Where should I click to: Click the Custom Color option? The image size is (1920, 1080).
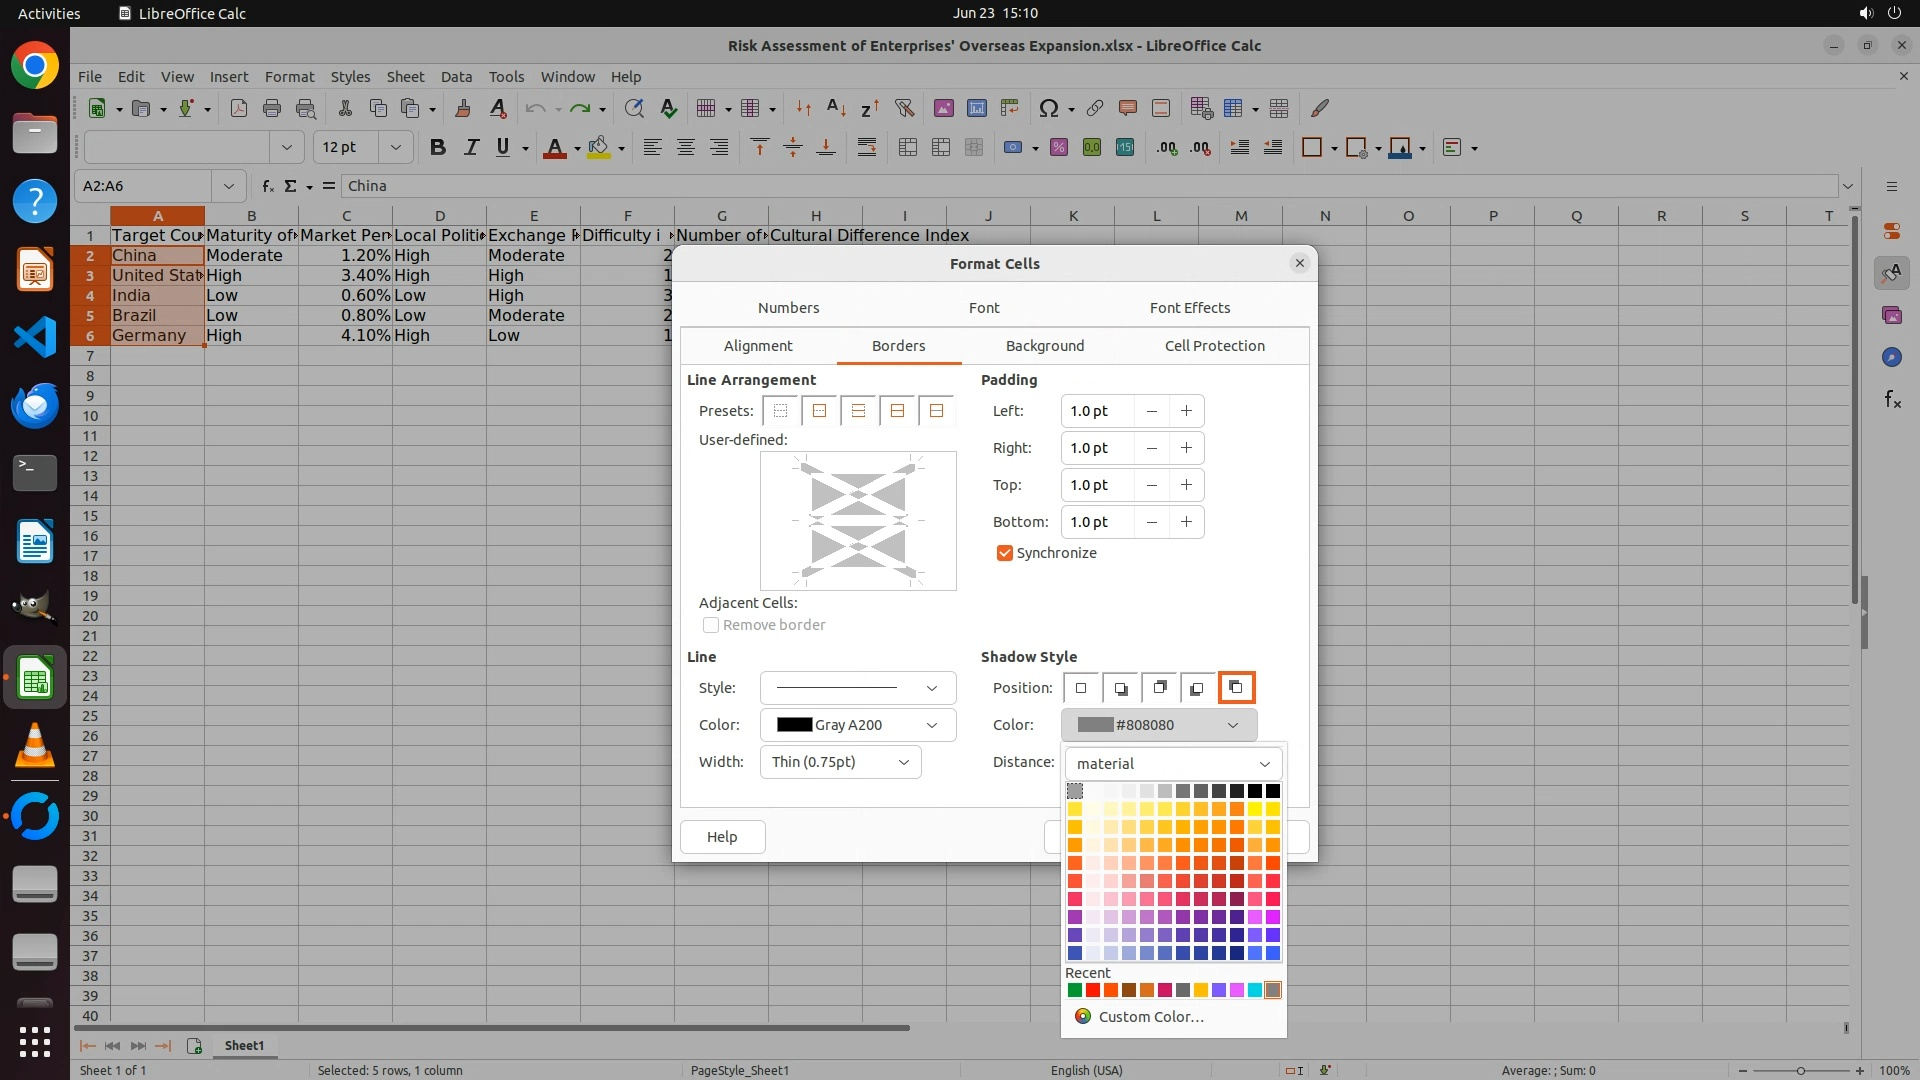1150,1017
